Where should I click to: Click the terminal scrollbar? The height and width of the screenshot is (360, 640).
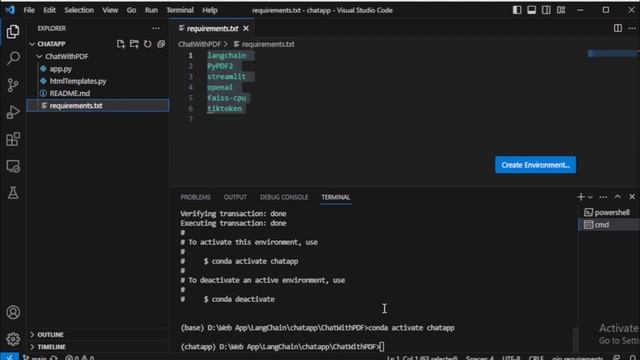click(575, 339)
